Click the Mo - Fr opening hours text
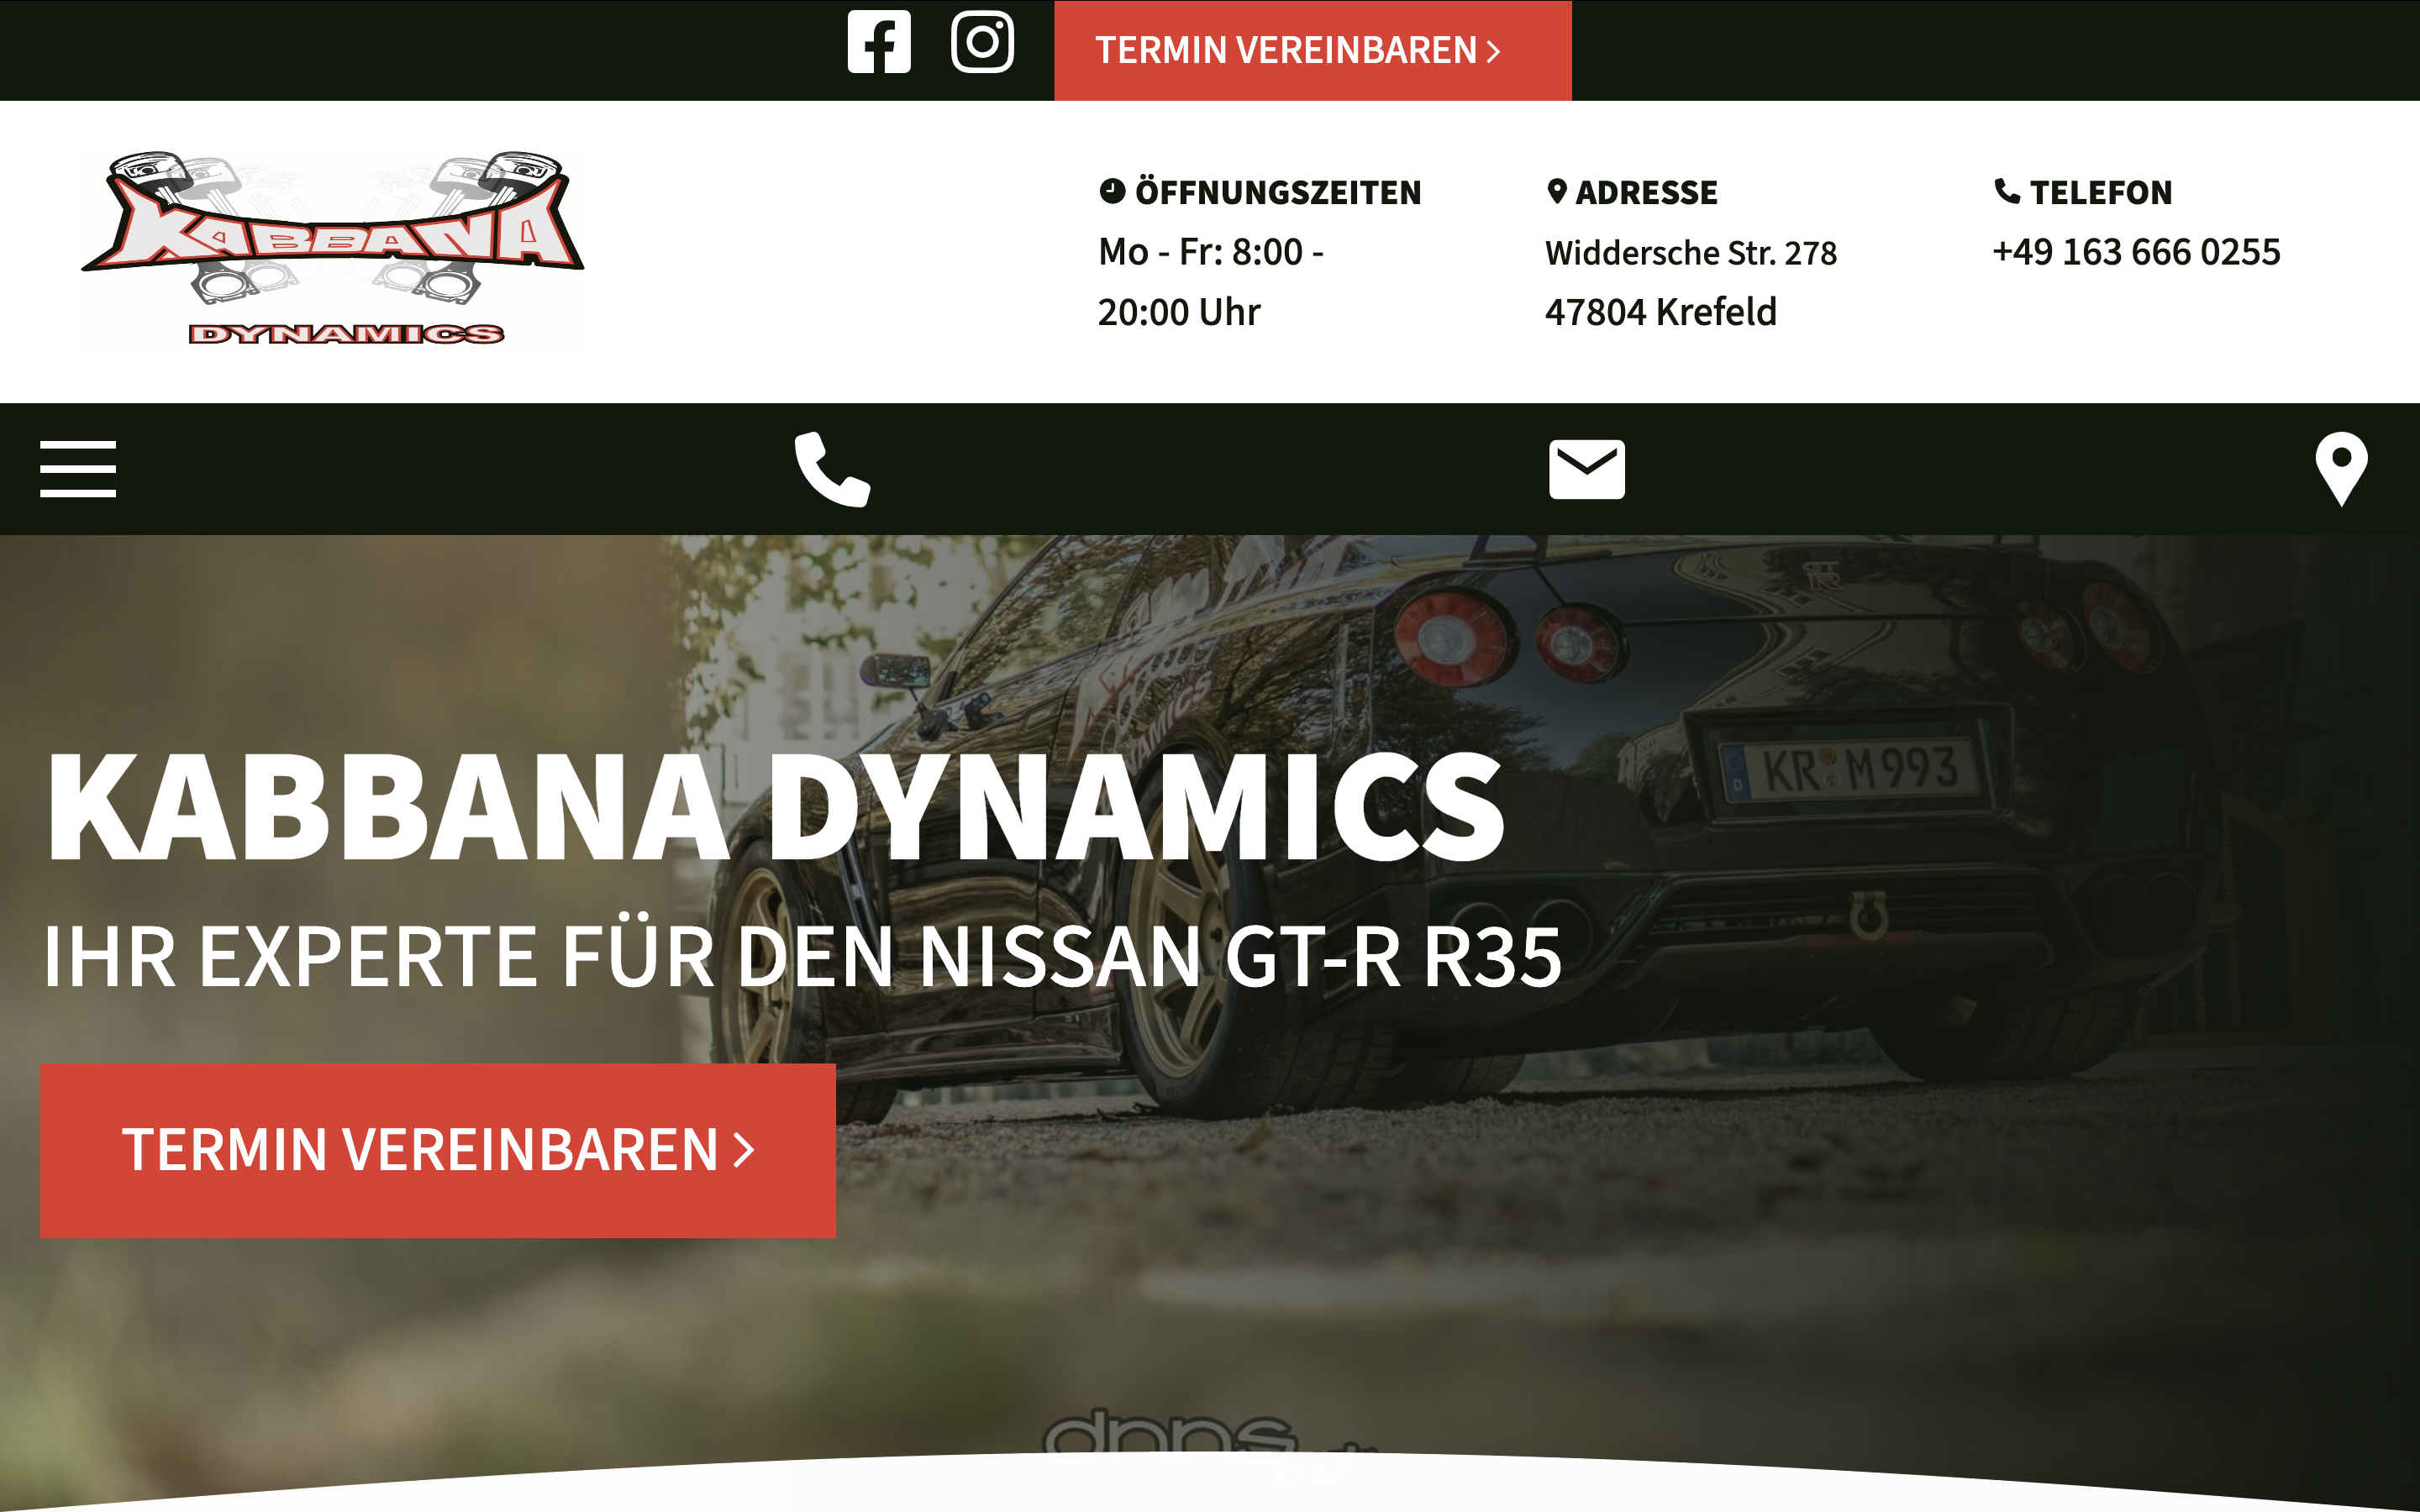 (x=1210, y=252)
